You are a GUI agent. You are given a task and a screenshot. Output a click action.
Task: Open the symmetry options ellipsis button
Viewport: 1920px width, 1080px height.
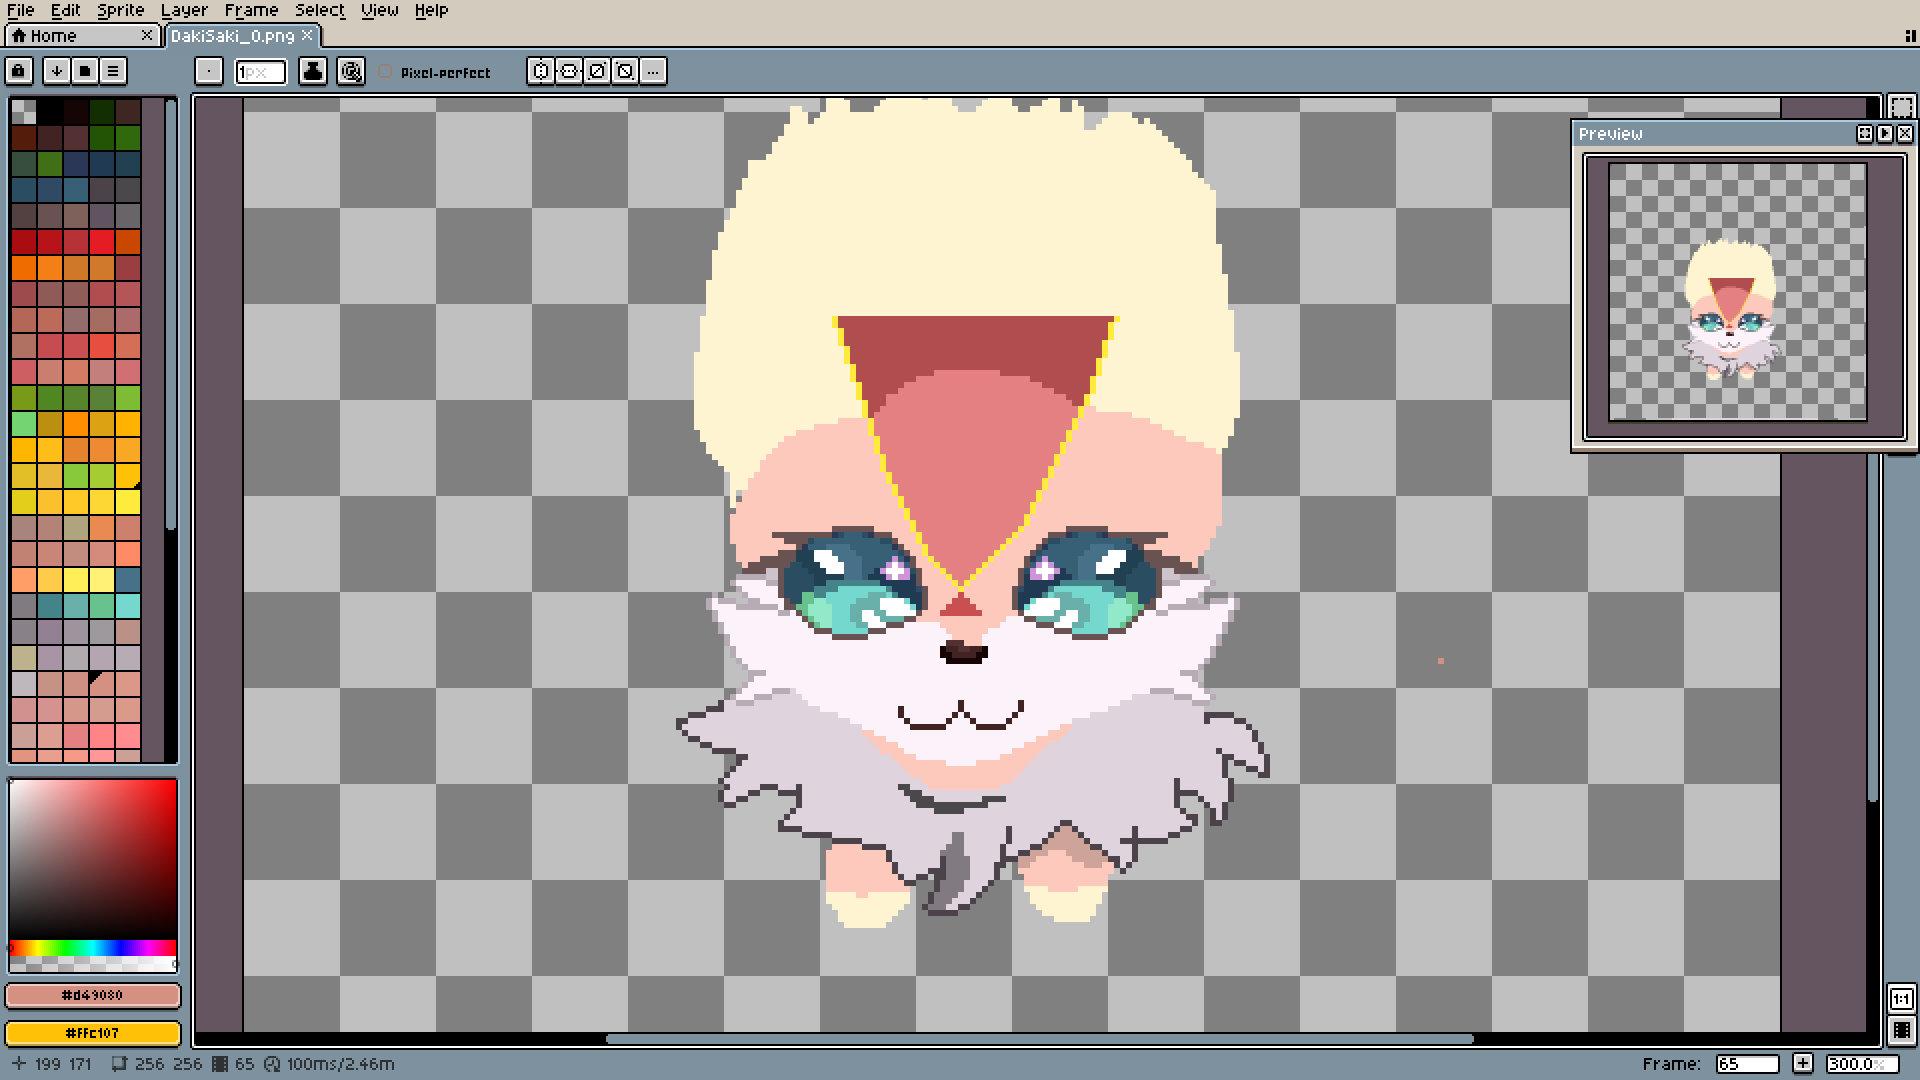(653, 71)
